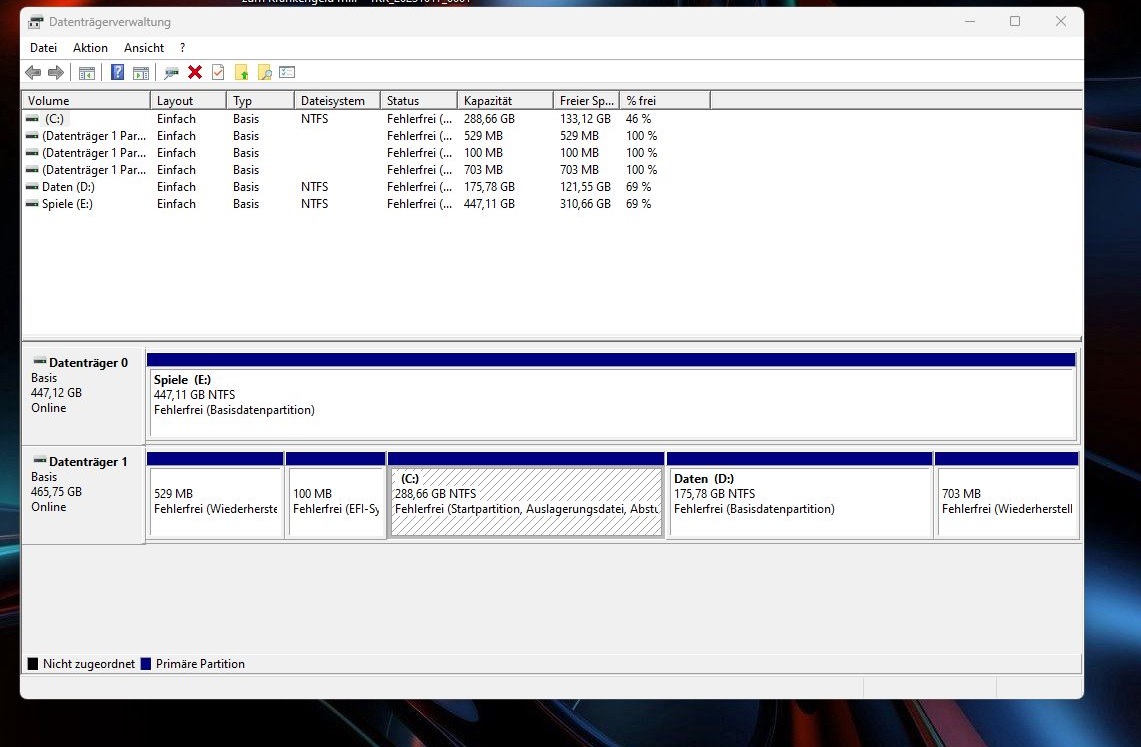Toggle the action pane toolbar icon

click(x=140, y=73)
